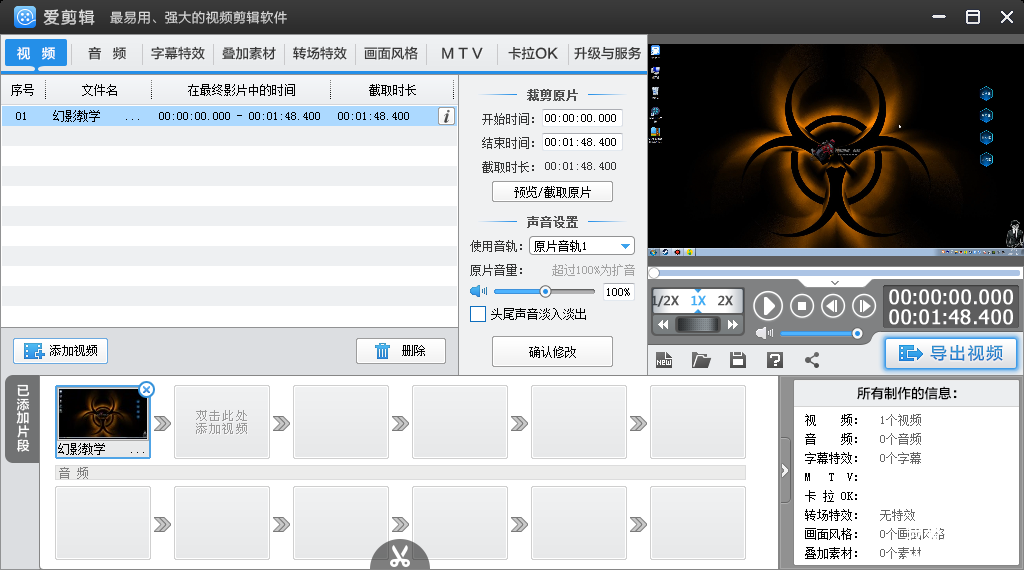Click the chevron below the preview progress bar
The image size is (1024, 570).
(835, 283)
